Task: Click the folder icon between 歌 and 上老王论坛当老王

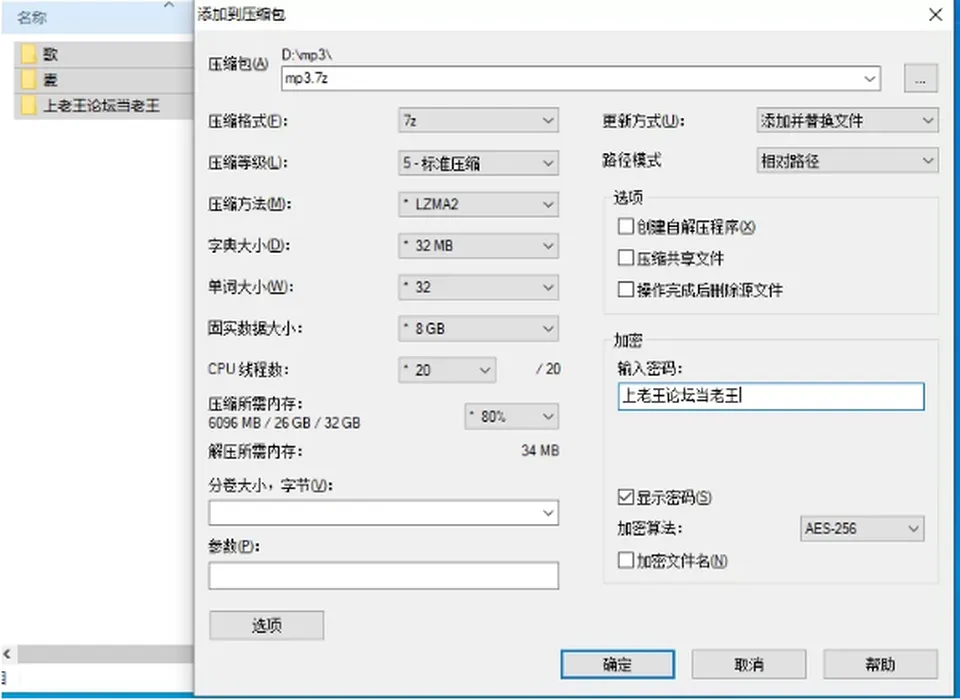Action: point(28,80)
